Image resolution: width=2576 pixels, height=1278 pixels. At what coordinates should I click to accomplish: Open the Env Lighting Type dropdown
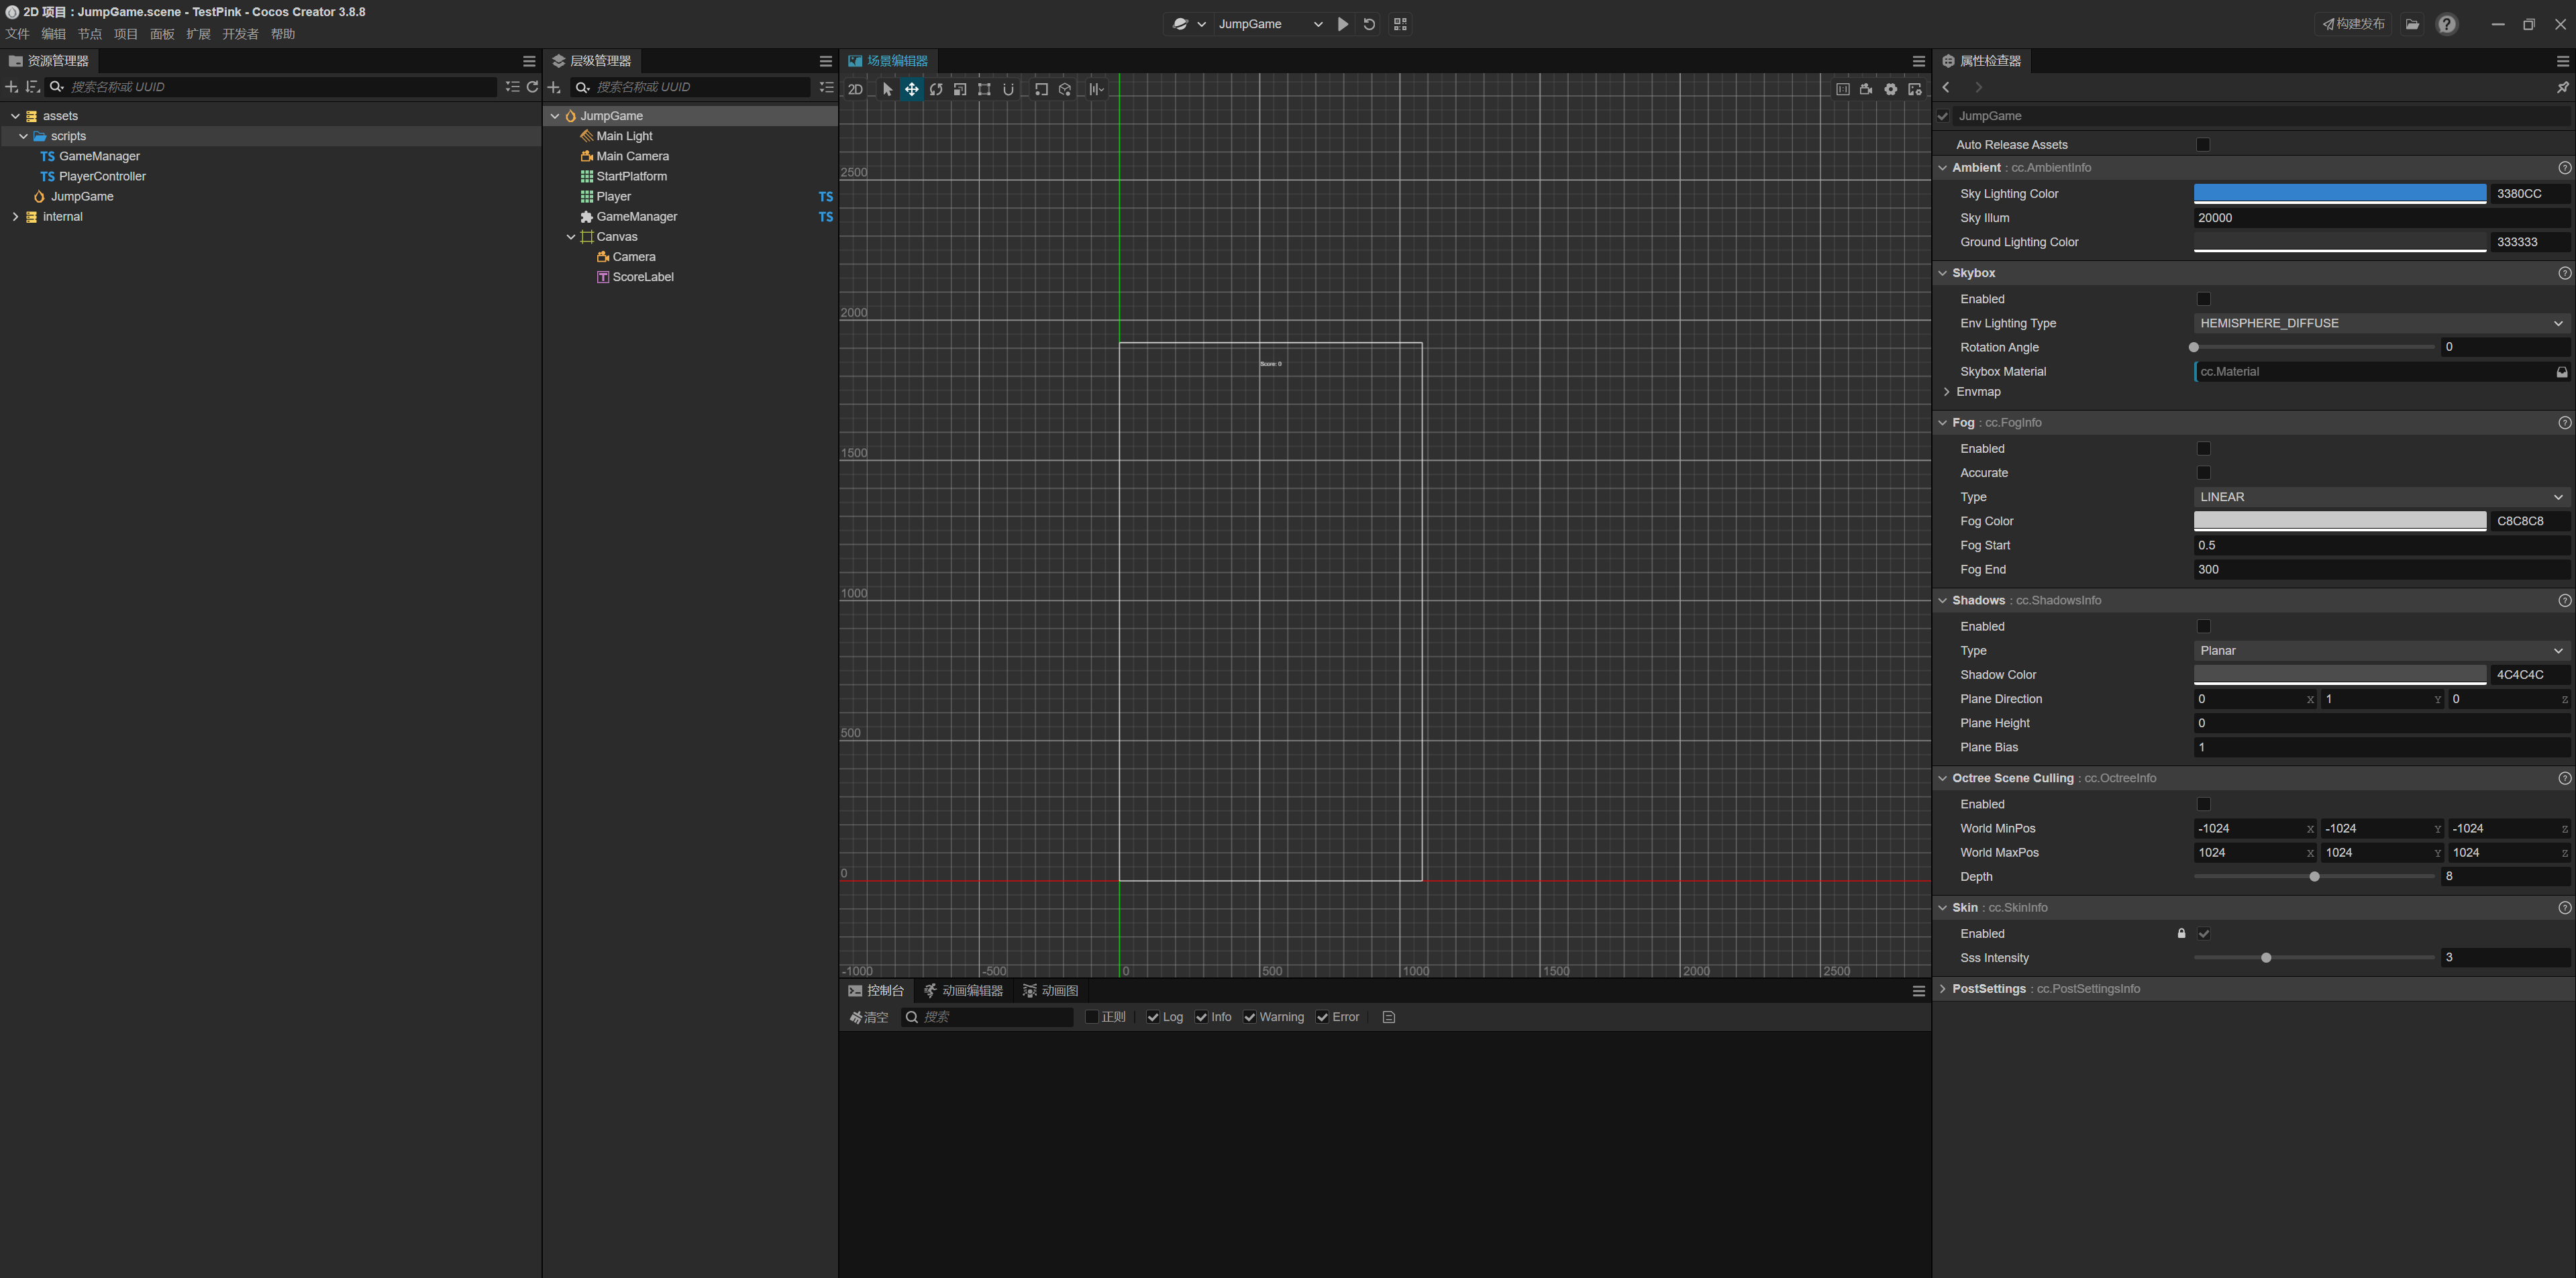click(2380, 323)
